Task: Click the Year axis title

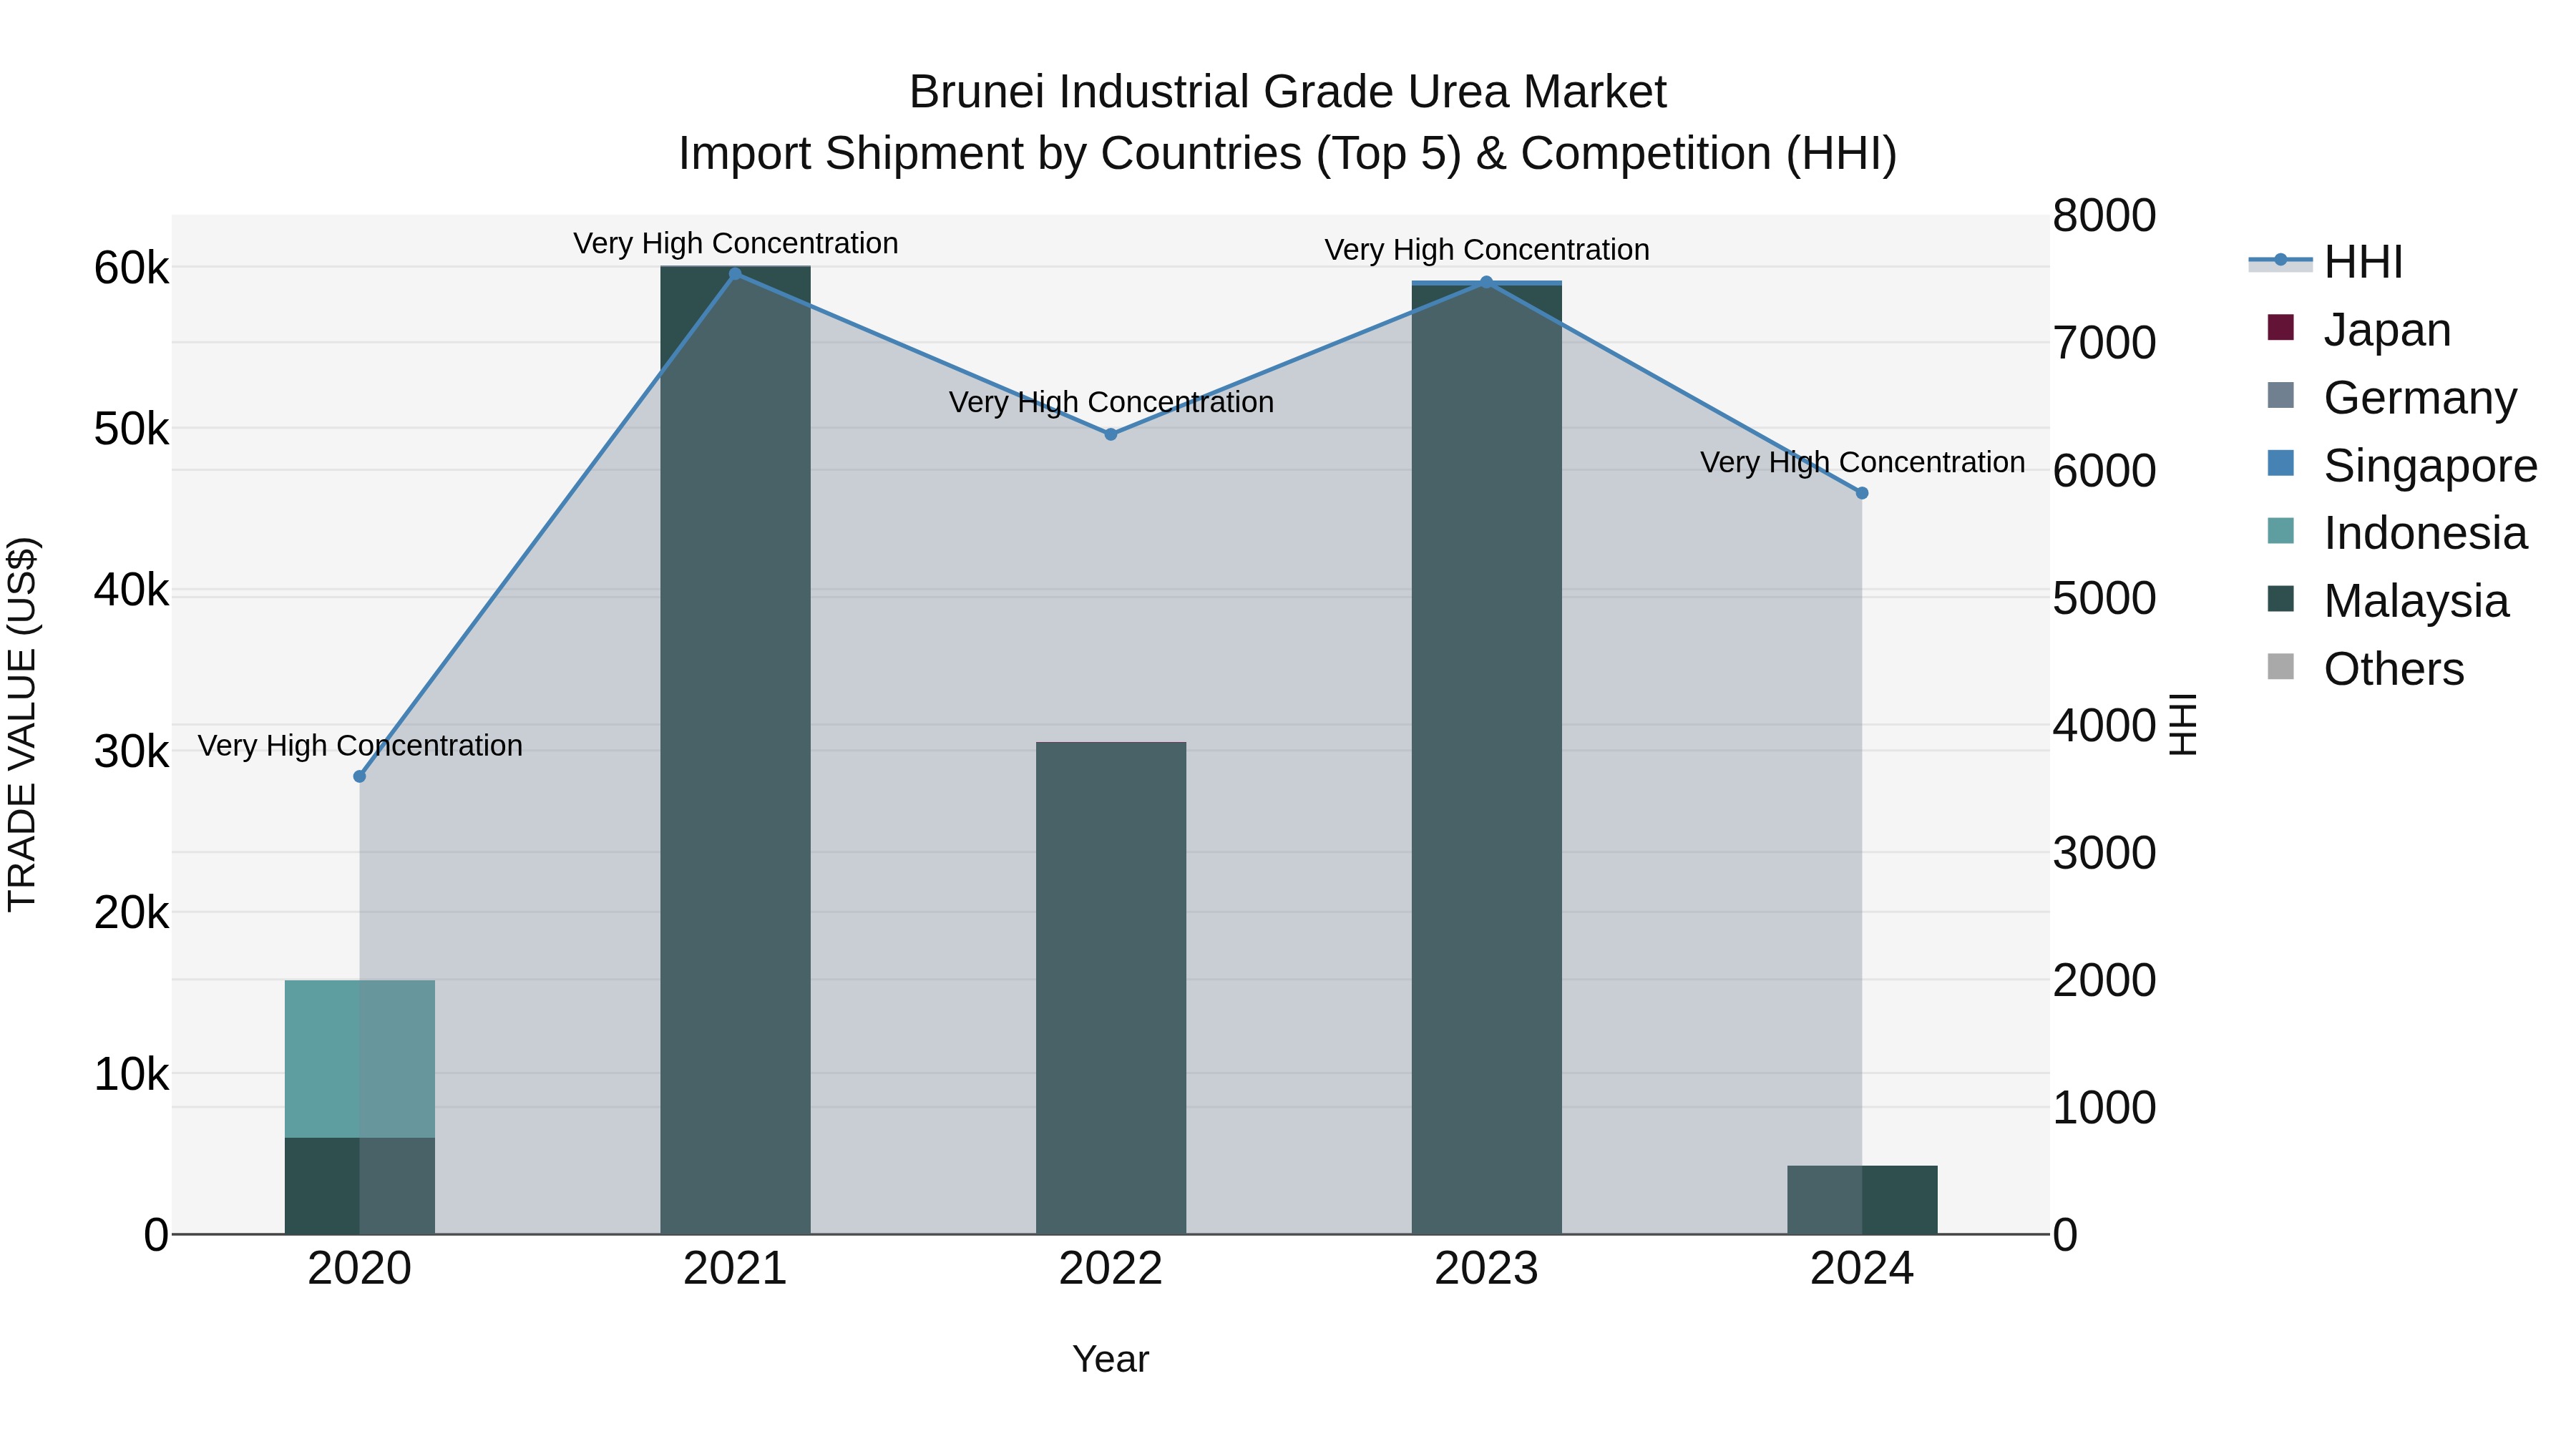Action: [x=1111, y=1360]
